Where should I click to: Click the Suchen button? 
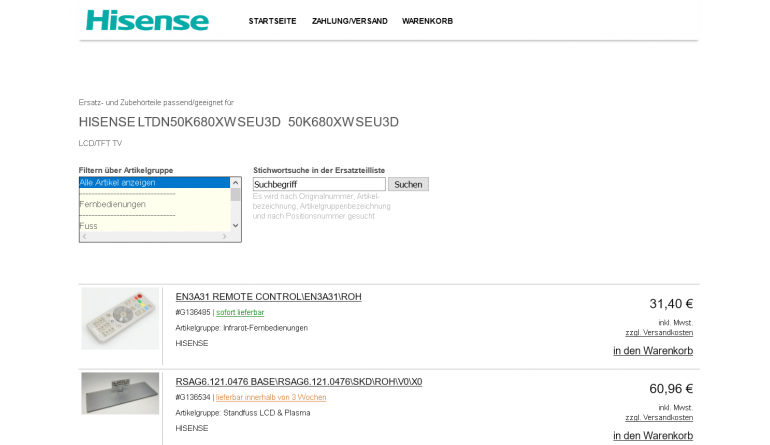tap(408, 184)
